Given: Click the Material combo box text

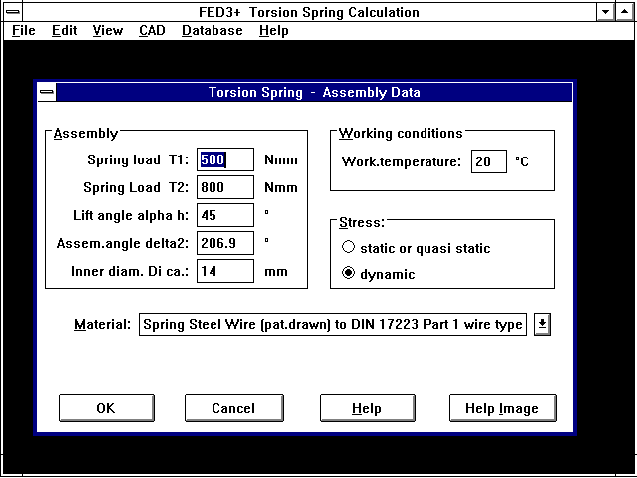Looking at the screenshot, I should [x=333, y=324].
